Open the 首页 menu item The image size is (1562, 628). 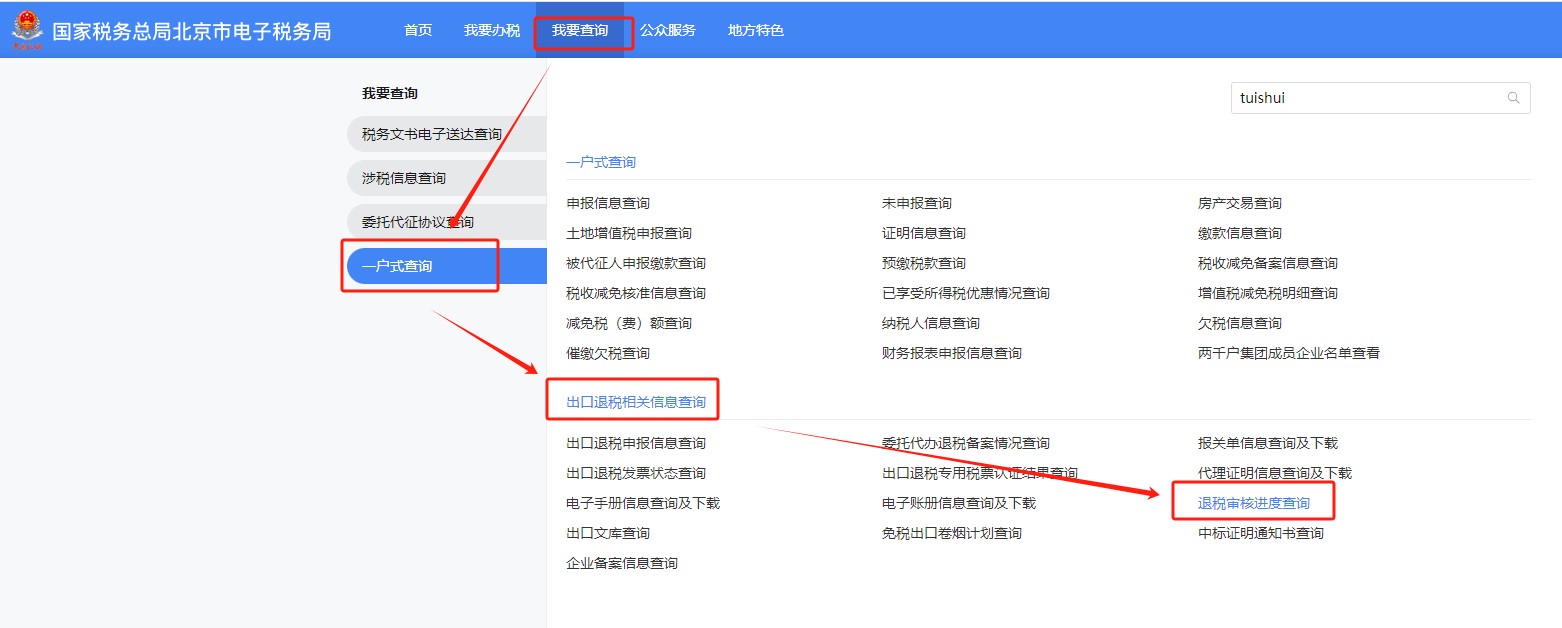pyautogui.click(x=418, y=30)
